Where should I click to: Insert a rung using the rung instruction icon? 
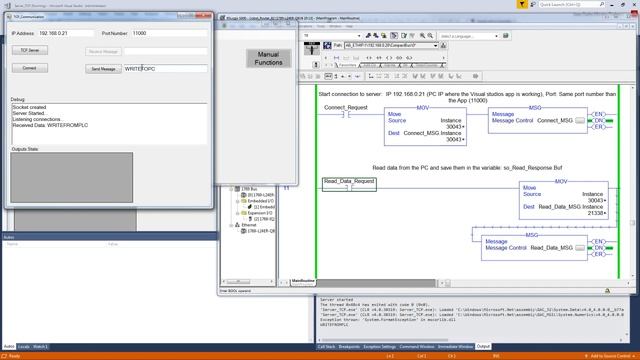[x=336, y=58]
